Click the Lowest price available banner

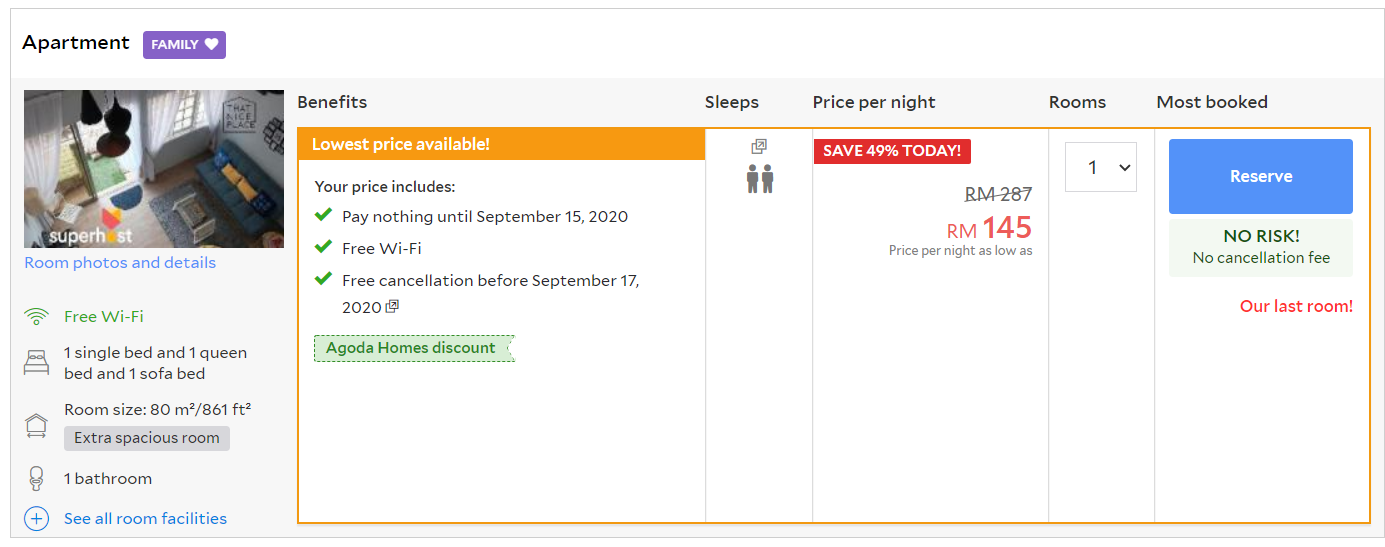pyautogui.click(x=501, y=144)
